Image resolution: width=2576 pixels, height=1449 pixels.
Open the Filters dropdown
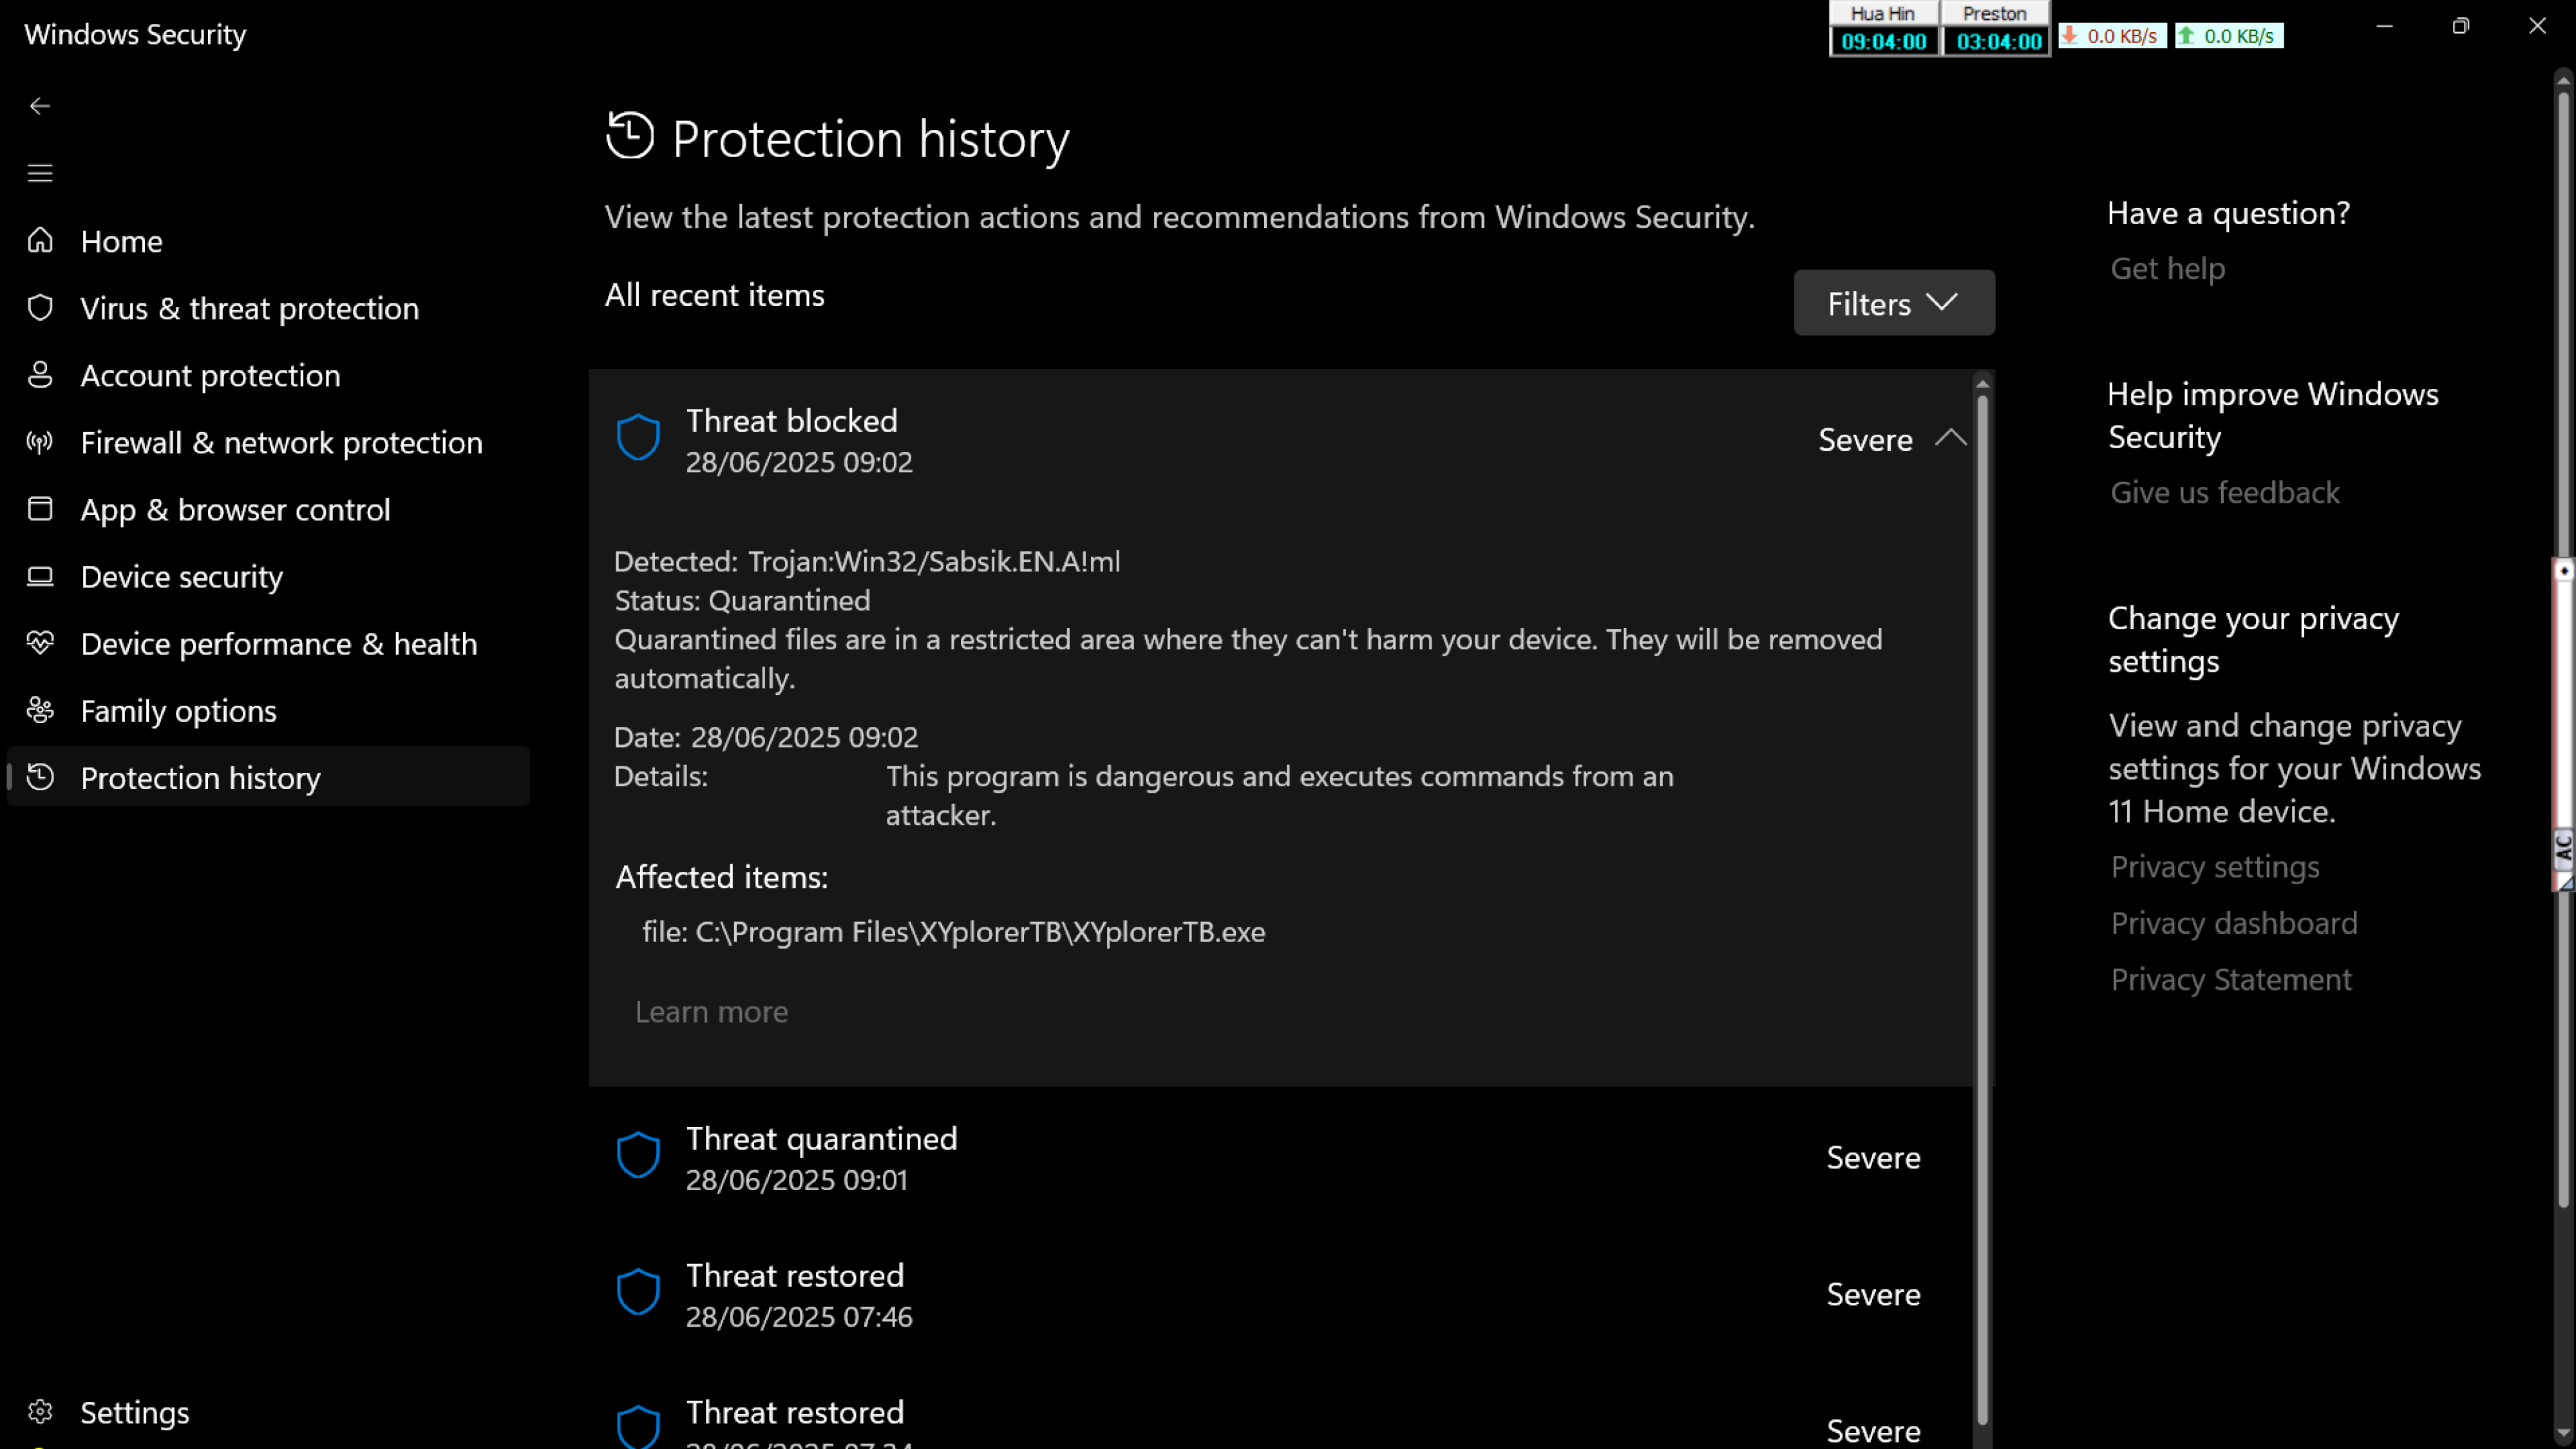click(x=1893, y=303)
